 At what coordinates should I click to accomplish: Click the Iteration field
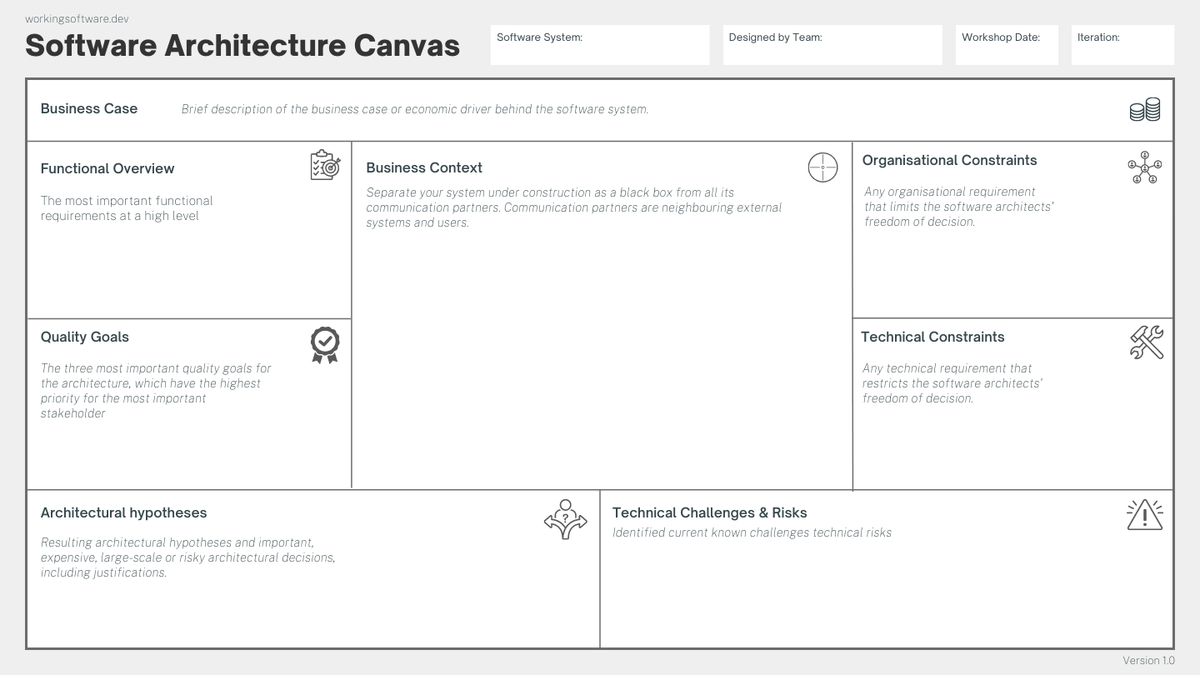click(1123, 45)
